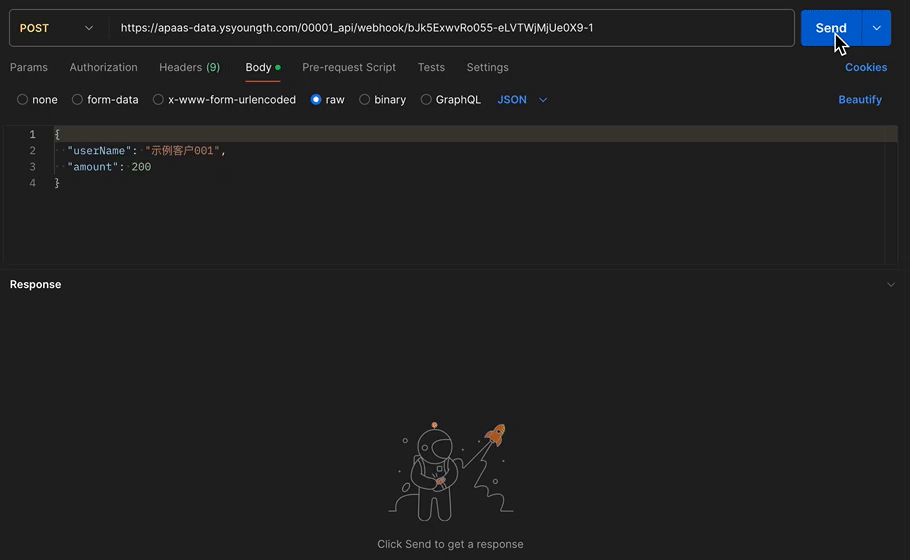Open the request Settings tab
Image resolution: width=910 pixels, height=560 pixels.
pyautogui.click(x=488, y=67)
